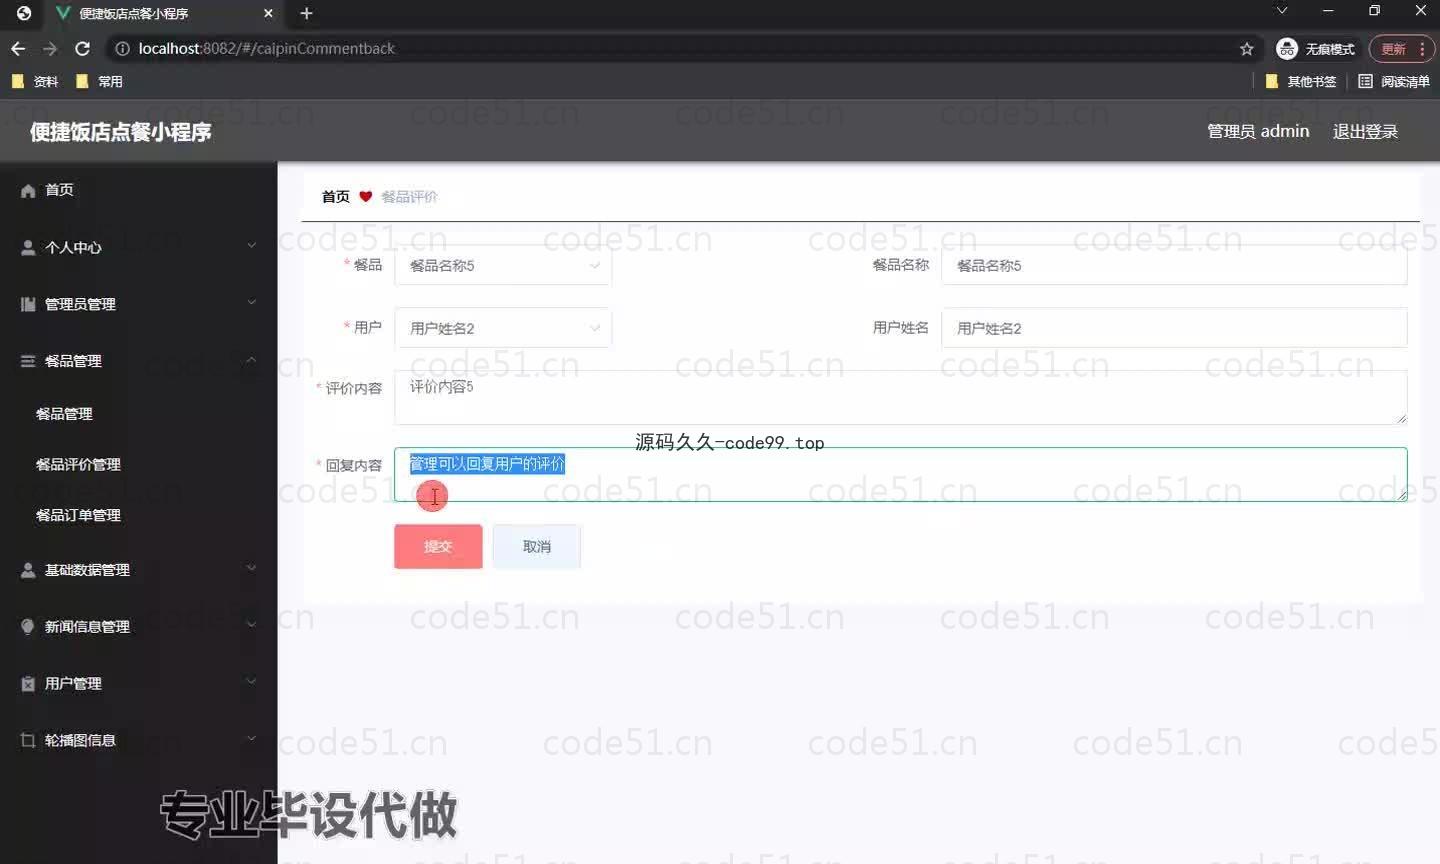
Task: Click the home icon beside 首页
Action: [28, 190]
